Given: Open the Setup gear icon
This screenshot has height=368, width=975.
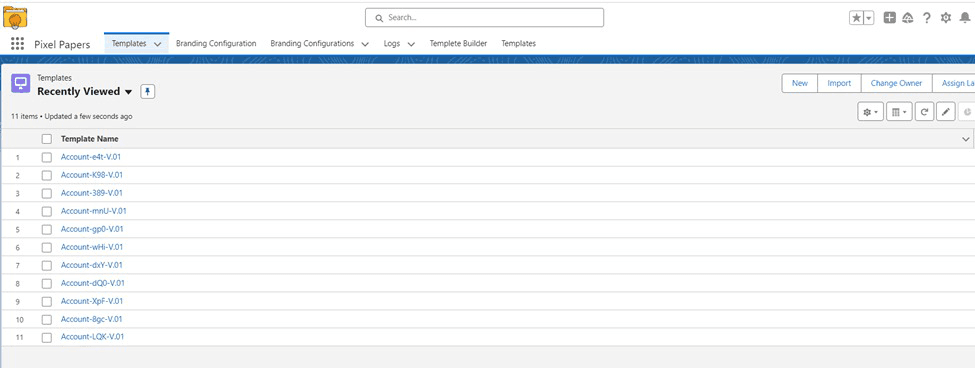Looking at the screenshot, I should (x=946, y=18).
